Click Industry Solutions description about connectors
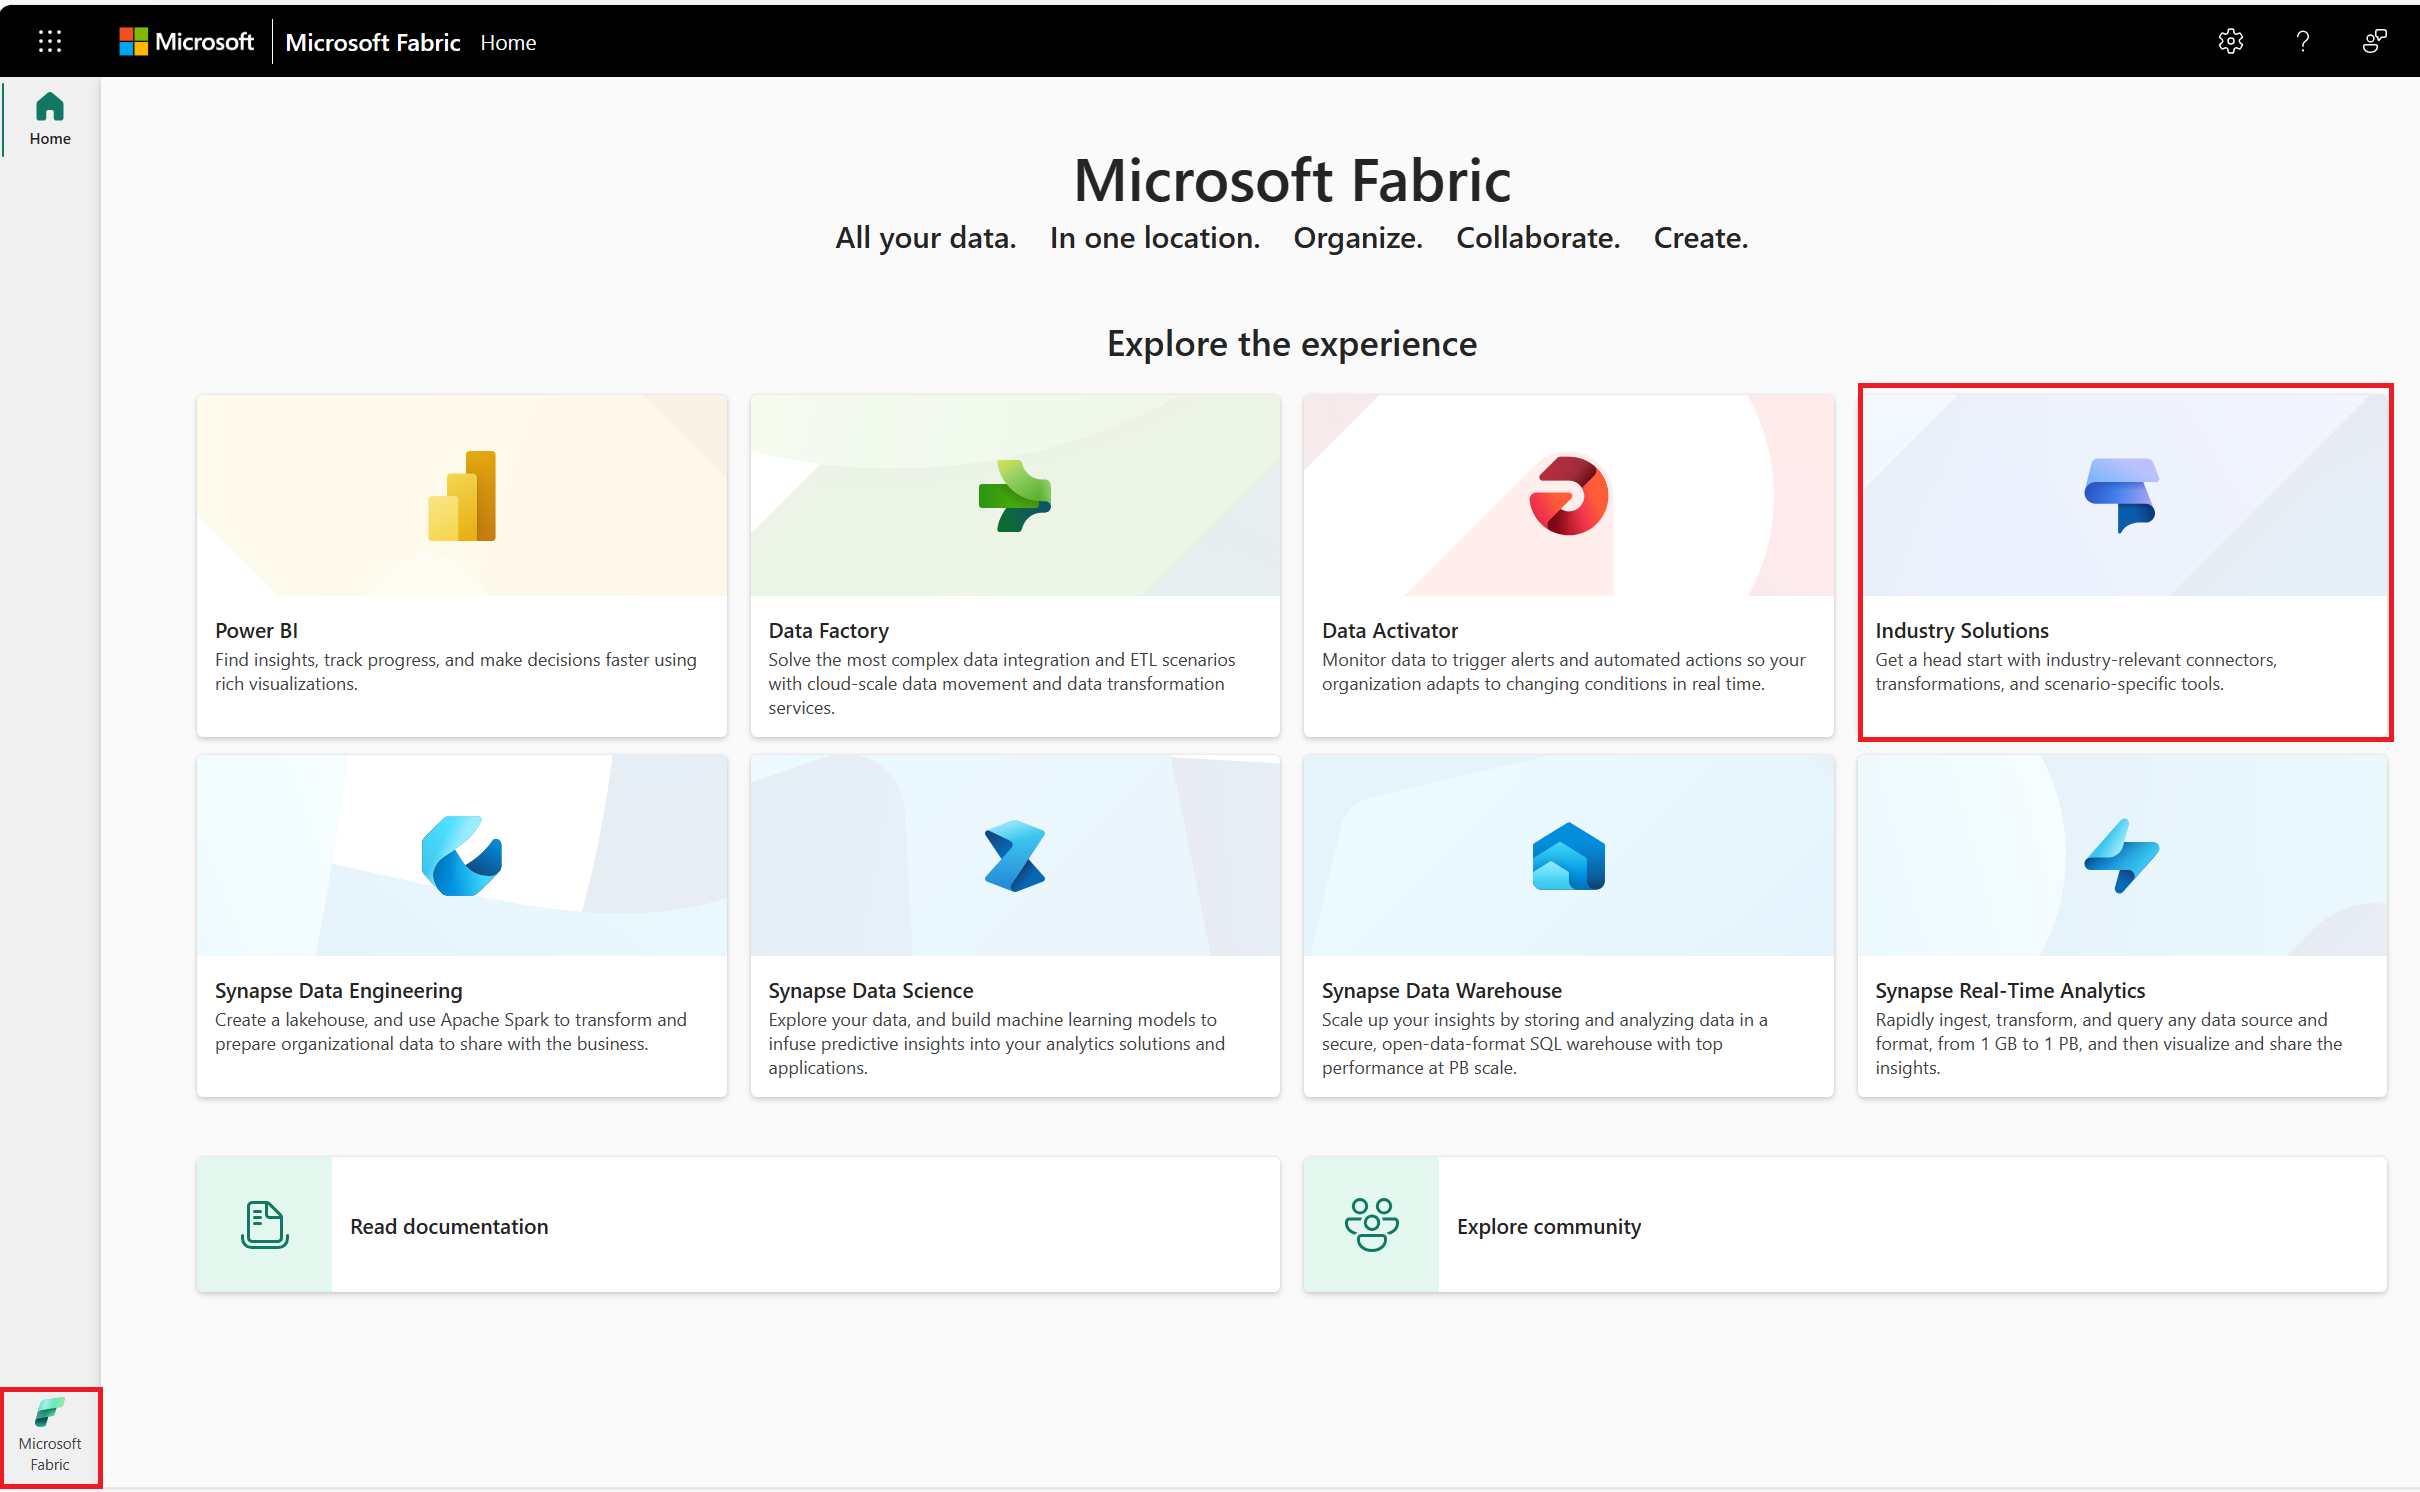 coord(2076,672)
